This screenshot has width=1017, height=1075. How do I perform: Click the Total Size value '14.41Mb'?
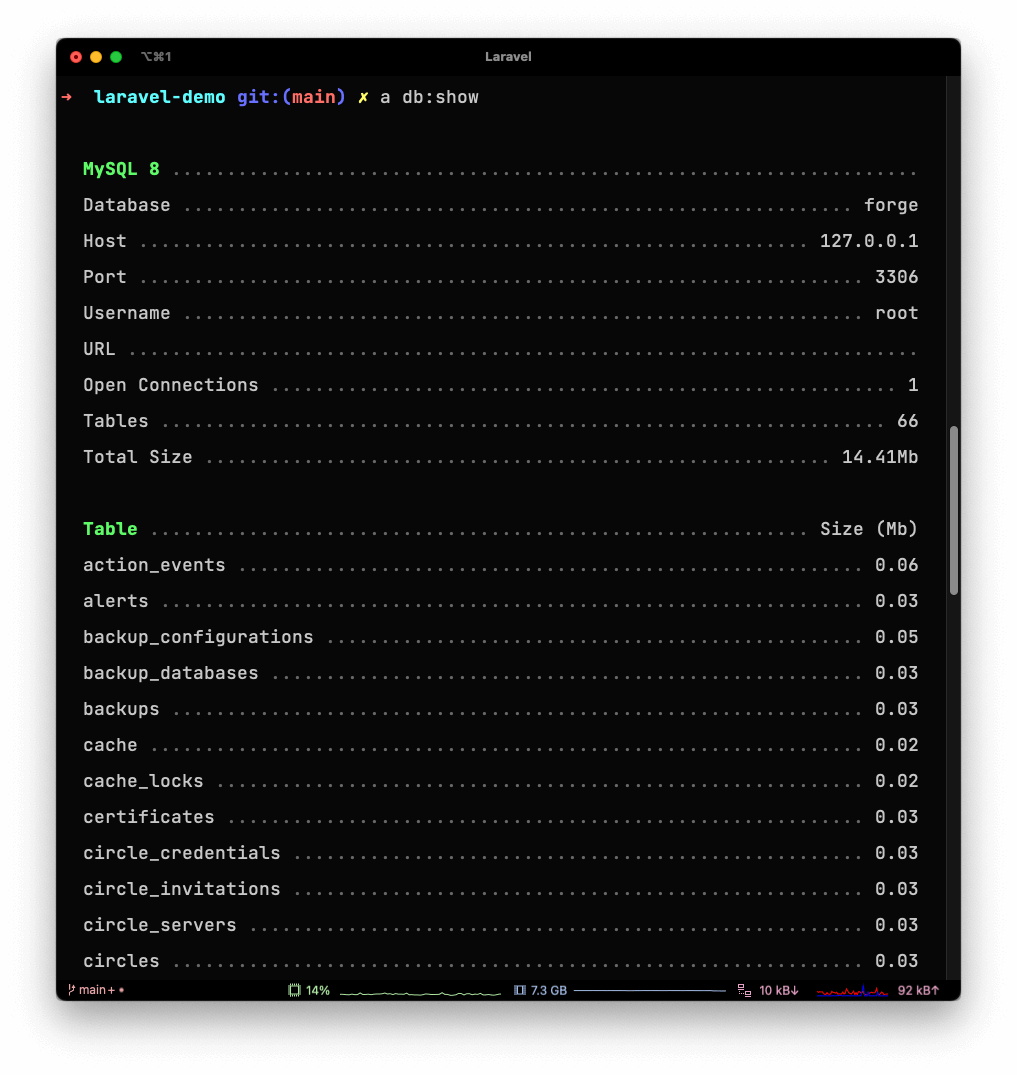(880, 457)
